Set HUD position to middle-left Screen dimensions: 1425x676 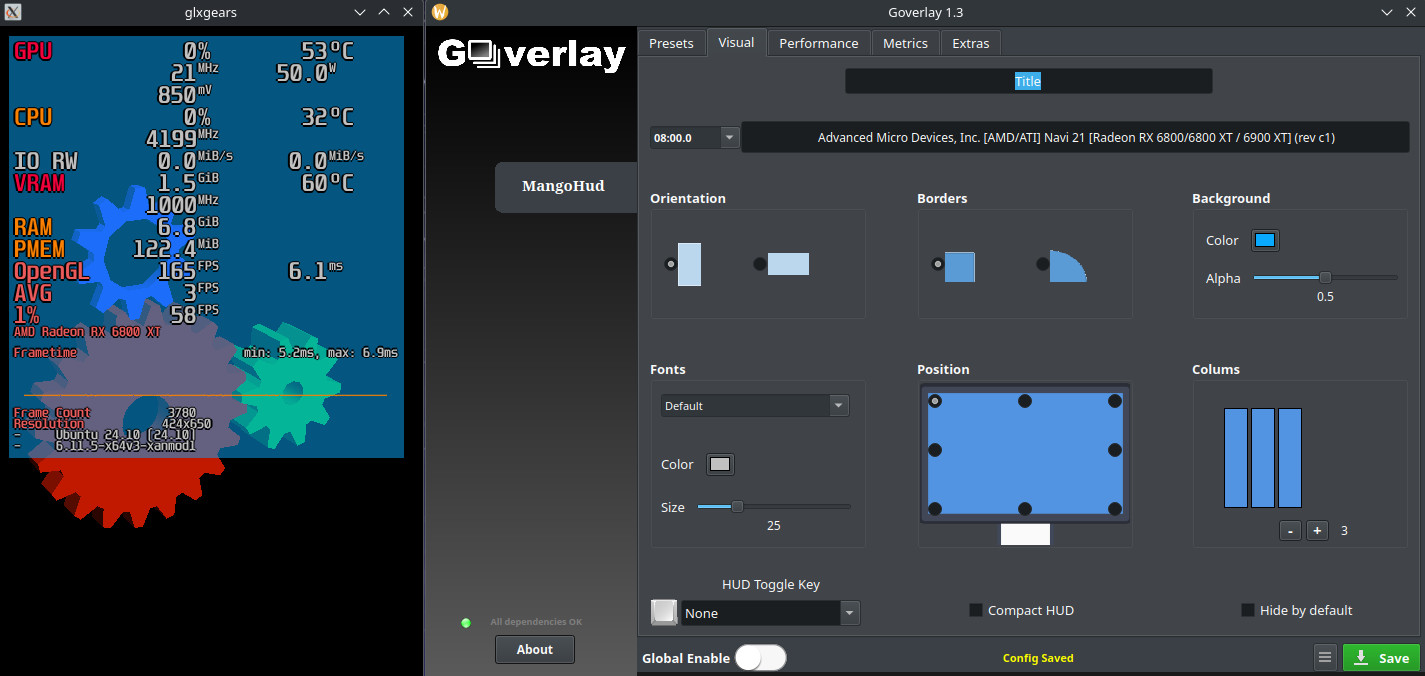[x=935, y=451]
